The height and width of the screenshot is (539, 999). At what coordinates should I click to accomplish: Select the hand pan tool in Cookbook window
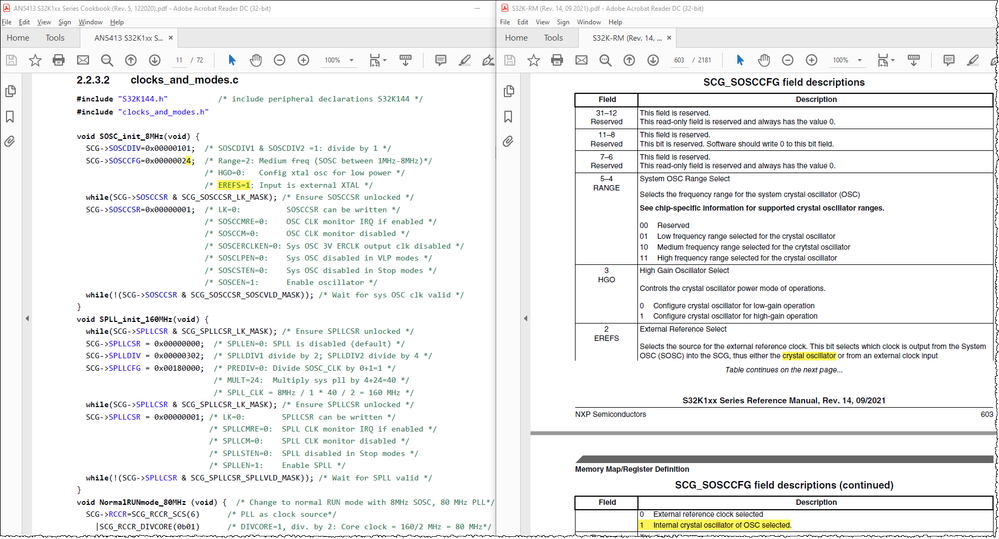click(255, 60)
